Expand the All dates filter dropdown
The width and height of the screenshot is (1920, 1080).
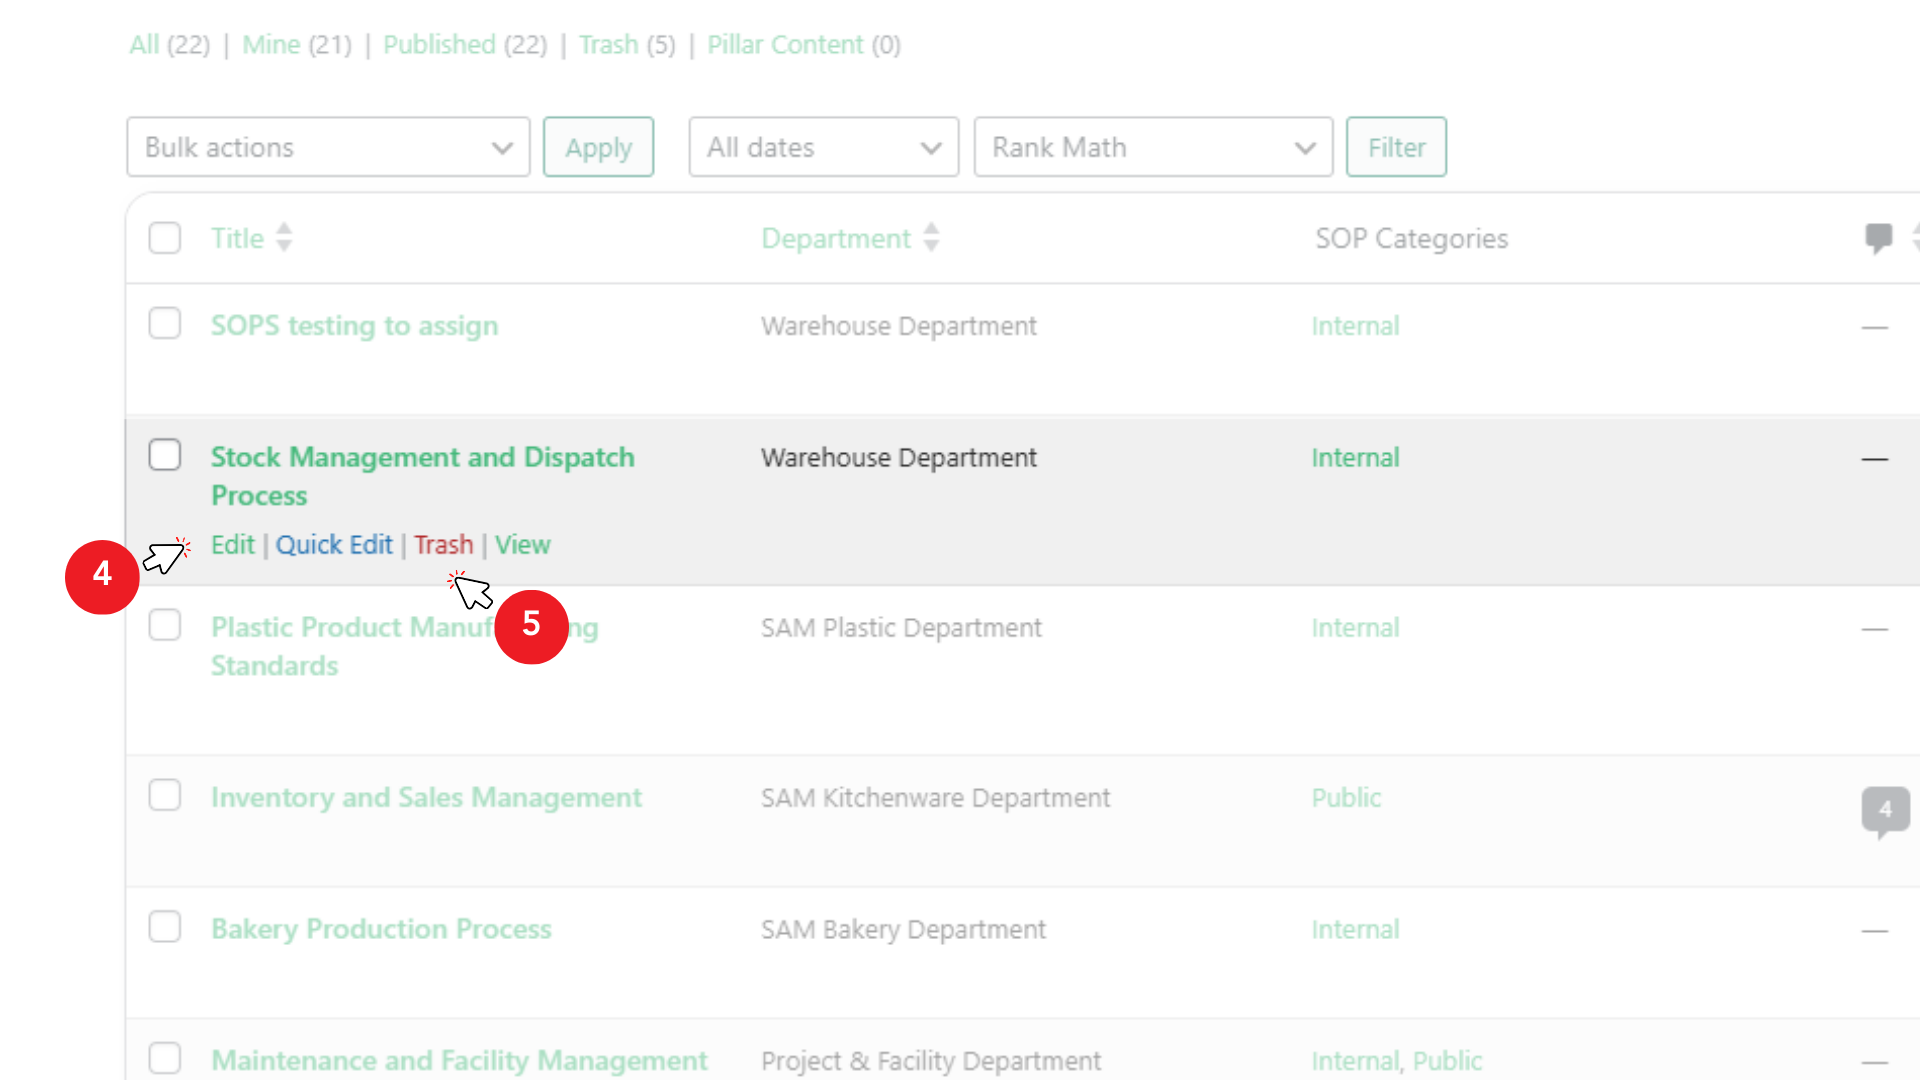(823, 147)
